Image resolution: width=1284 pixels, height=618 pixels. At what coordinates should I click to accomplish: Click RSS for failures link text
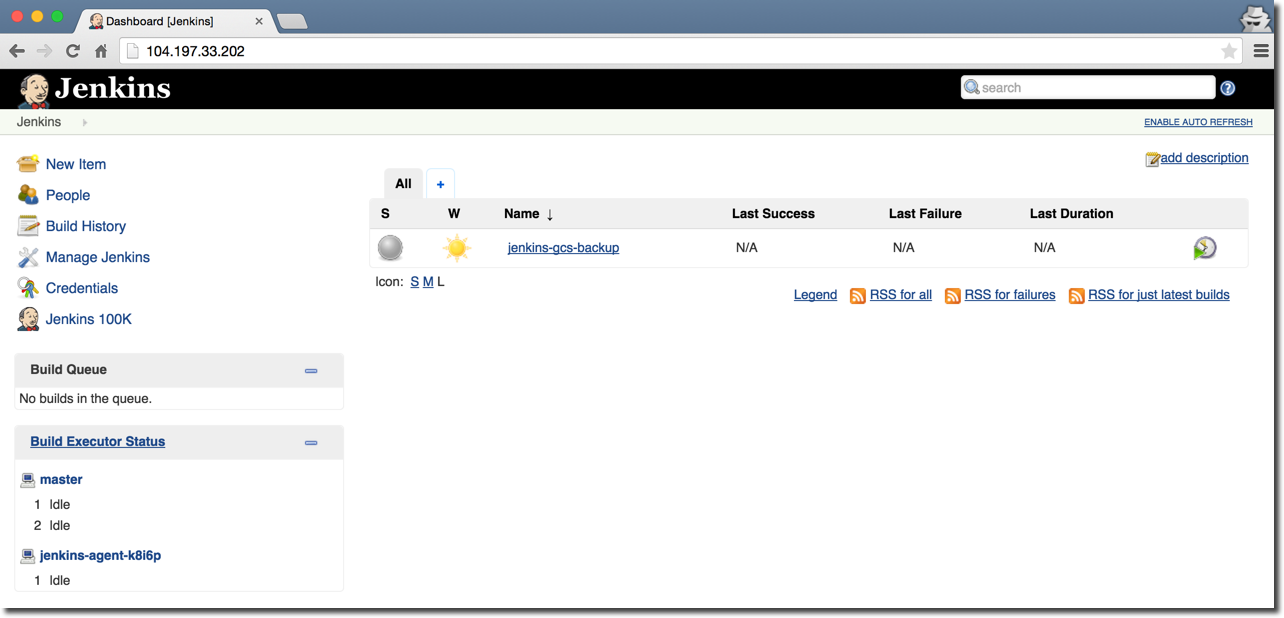1010,295
